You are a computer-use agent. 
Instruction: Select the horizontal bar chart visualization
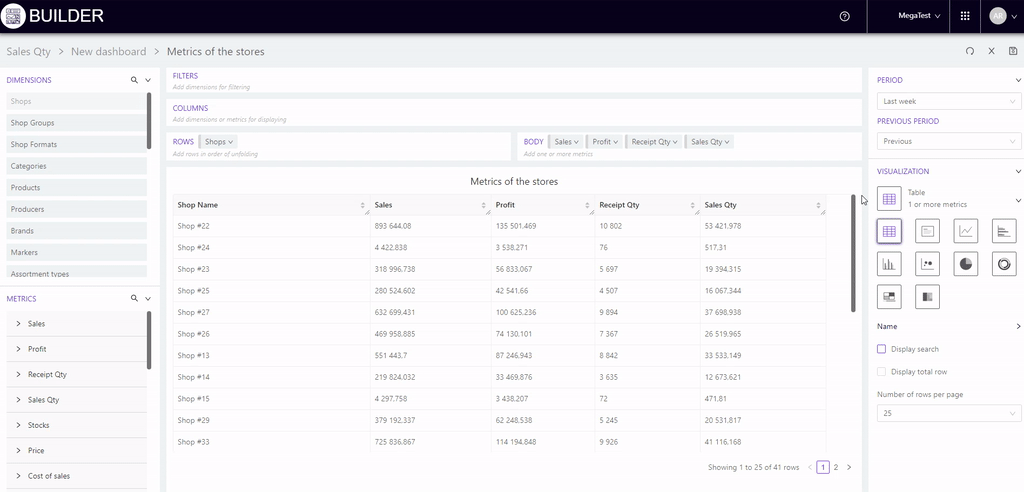pyautogui.click(x=1003, y=231)
